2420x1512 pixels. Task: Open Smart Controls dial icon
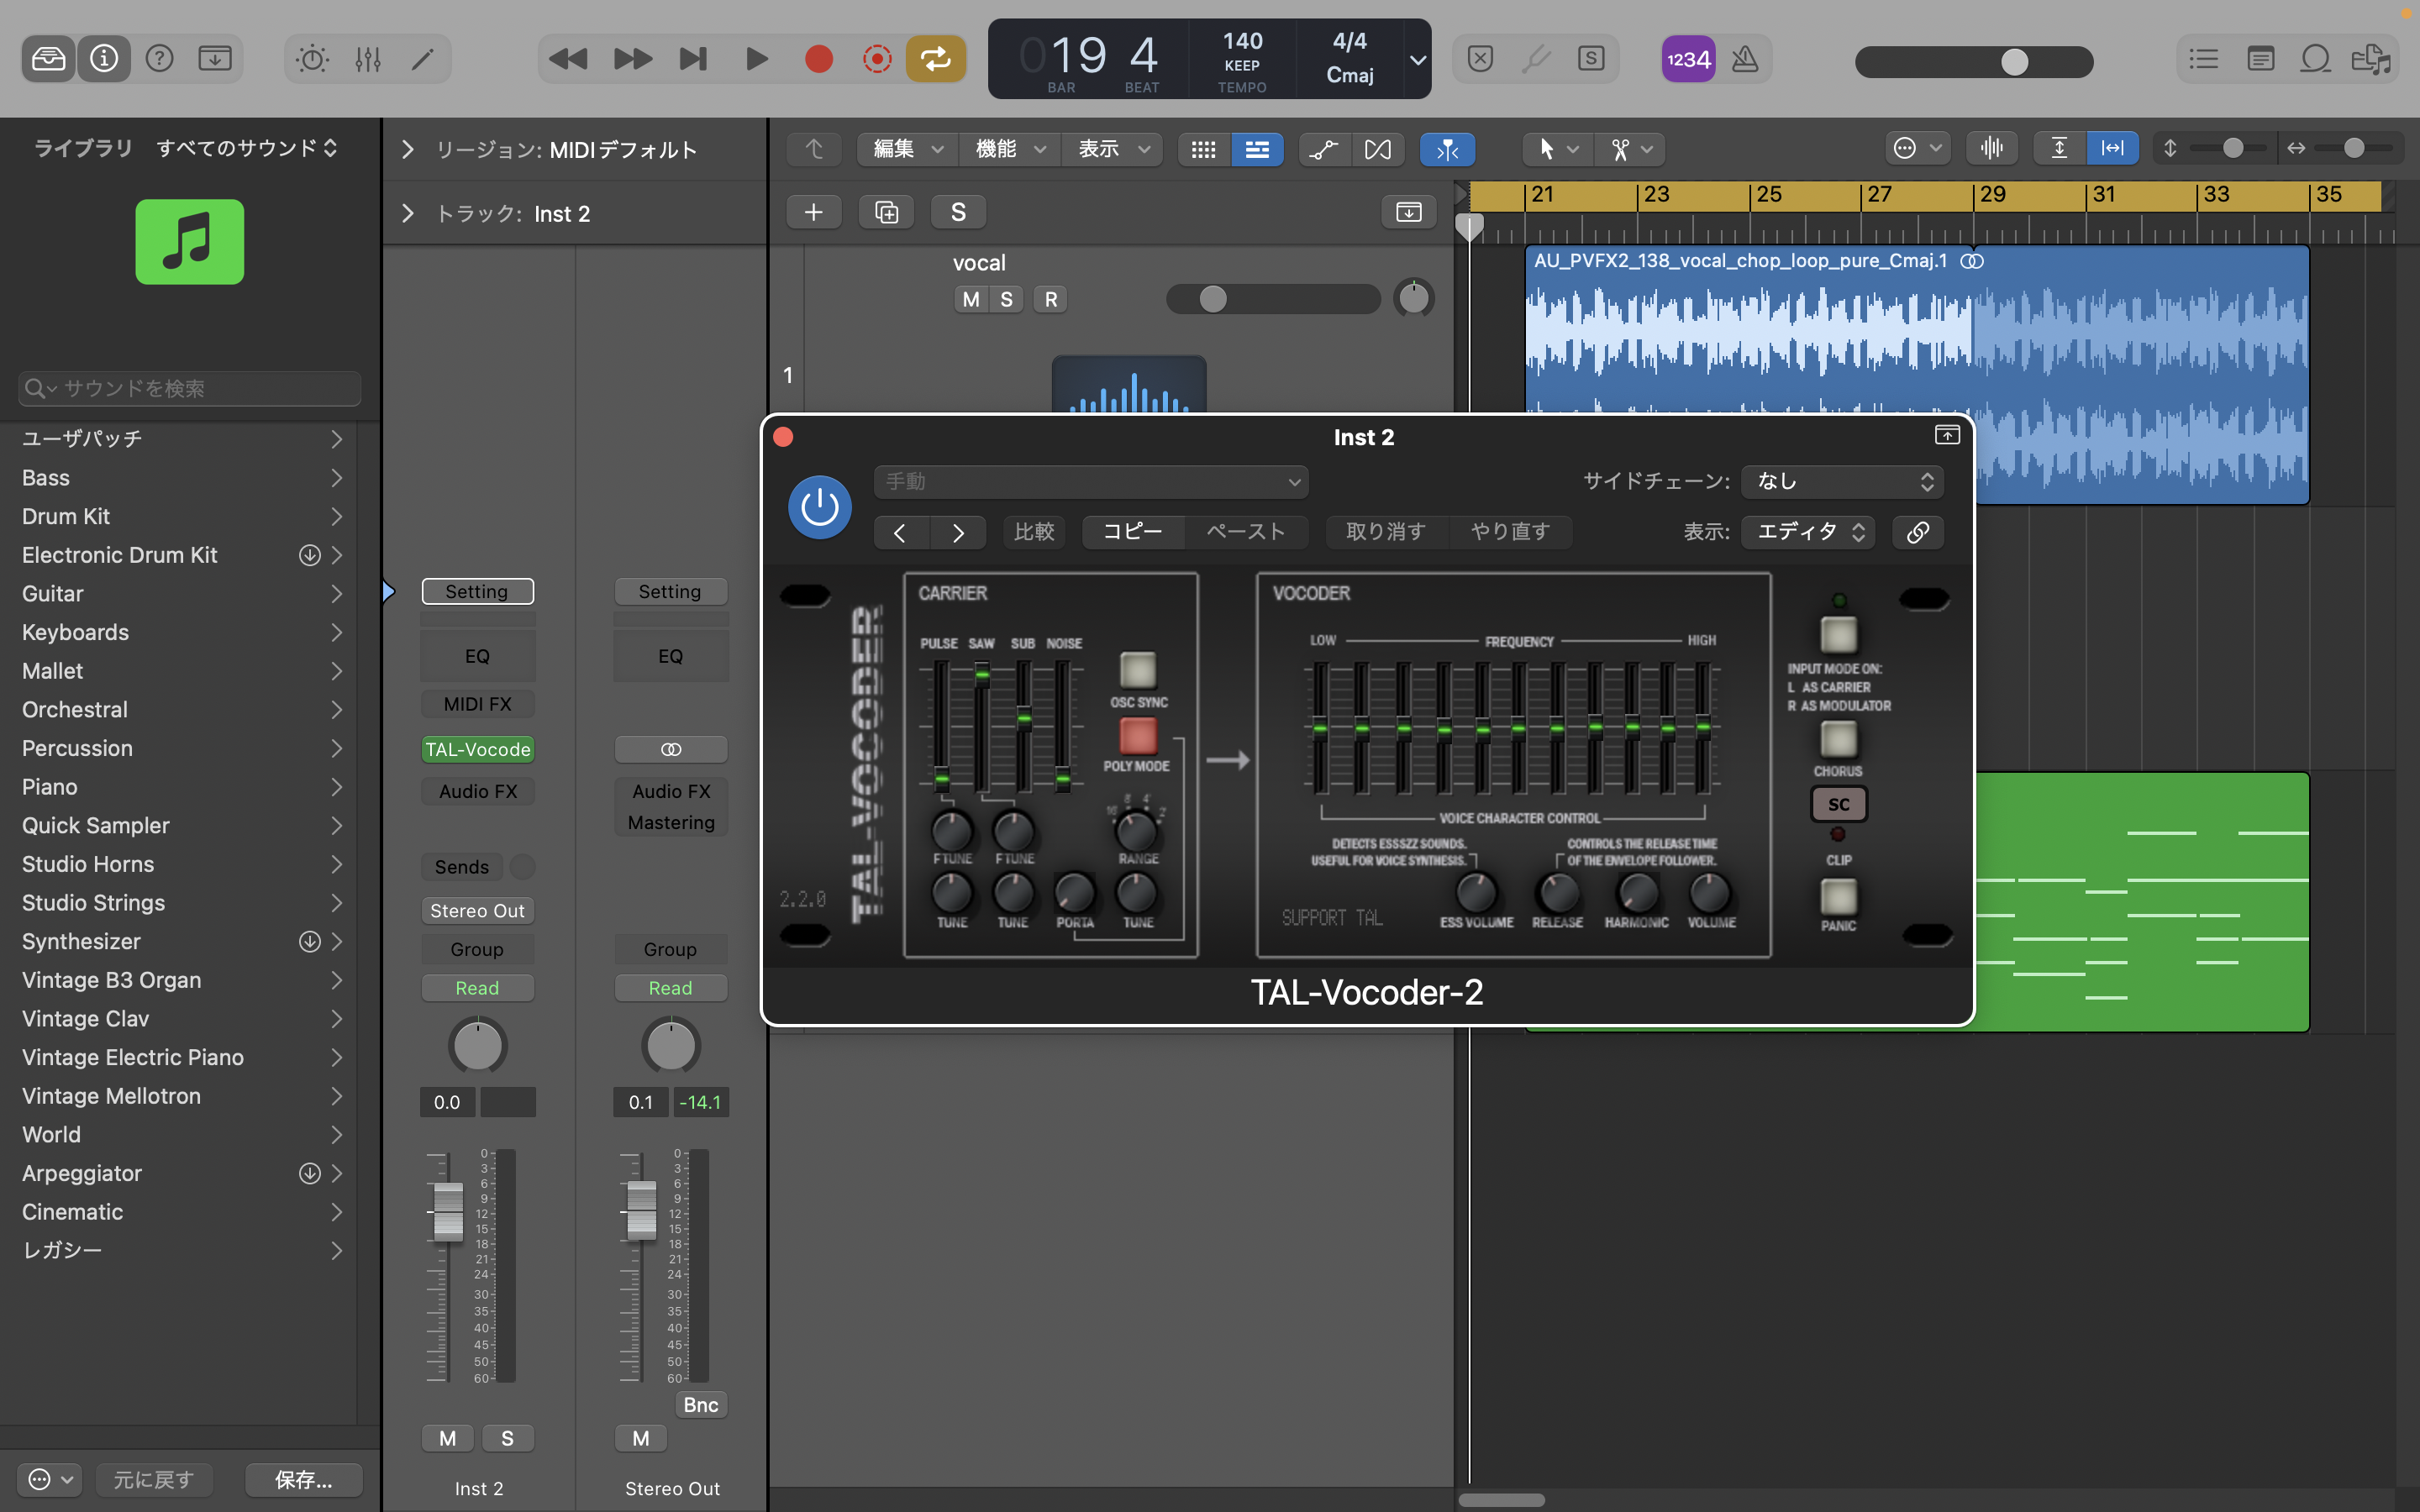click(x=312, y=59)
